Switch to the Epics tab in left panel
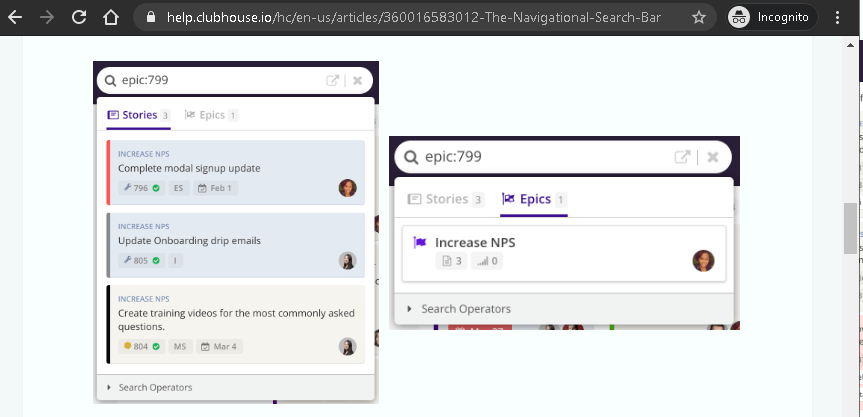Image resolution: width=863 pixels, height=417 pixels. pyautogui.click(x=211, y=115)
